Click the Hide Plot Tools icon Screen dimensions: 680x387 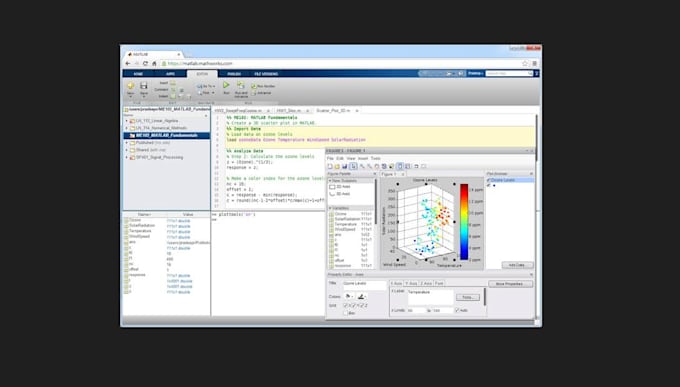click(416, 166)
